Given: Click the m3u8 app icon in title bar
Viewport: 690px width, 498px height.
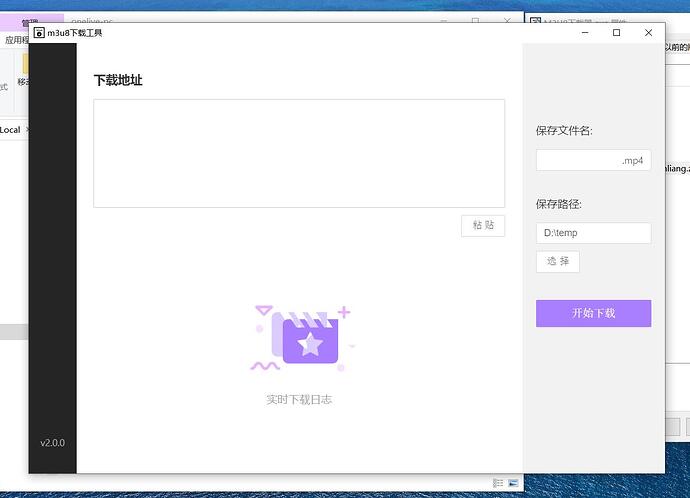Looking at the screenshot, I should click(x=39, y=33).
